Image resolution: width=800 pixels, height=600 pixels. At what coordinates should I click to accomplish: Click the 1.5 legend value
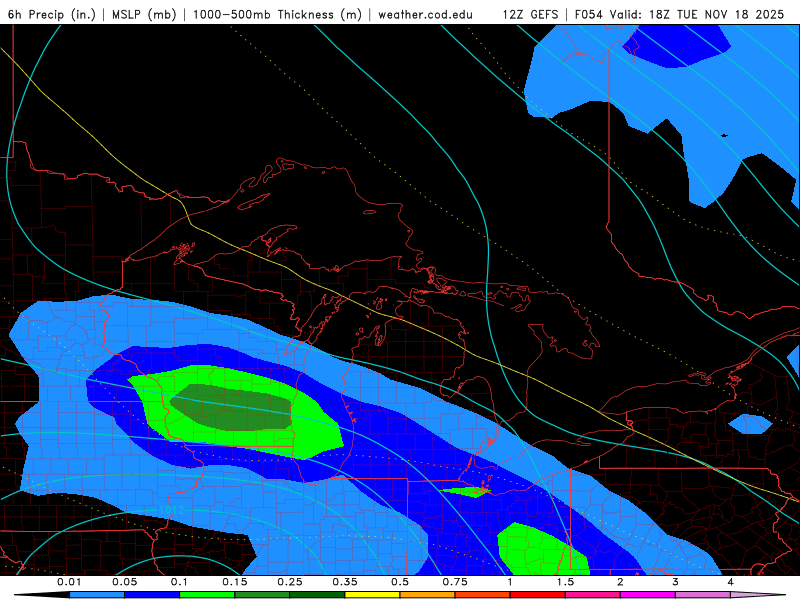click(x=565, y=582)
